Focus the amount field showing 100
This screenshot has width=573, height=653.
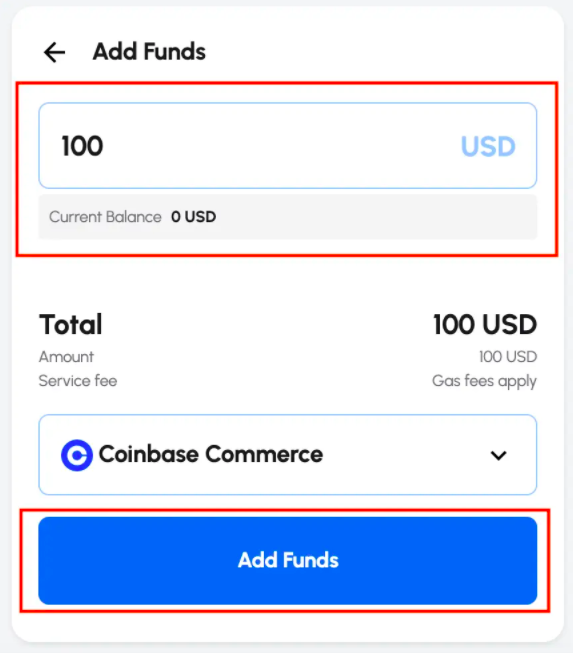[287, 145]
